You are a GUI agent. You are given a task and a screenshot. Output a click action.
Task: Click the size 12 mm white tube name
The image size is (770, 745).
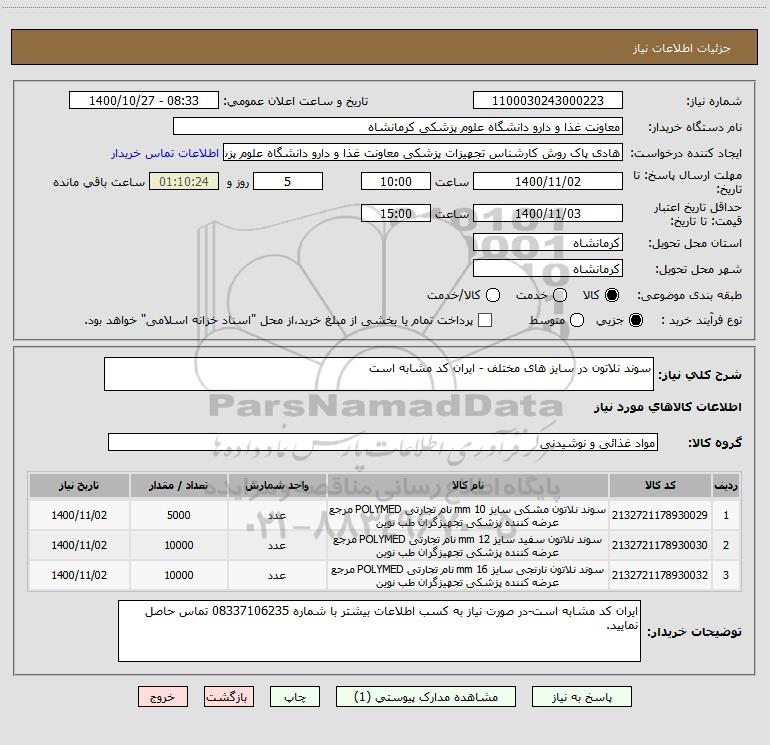[468, 546]
